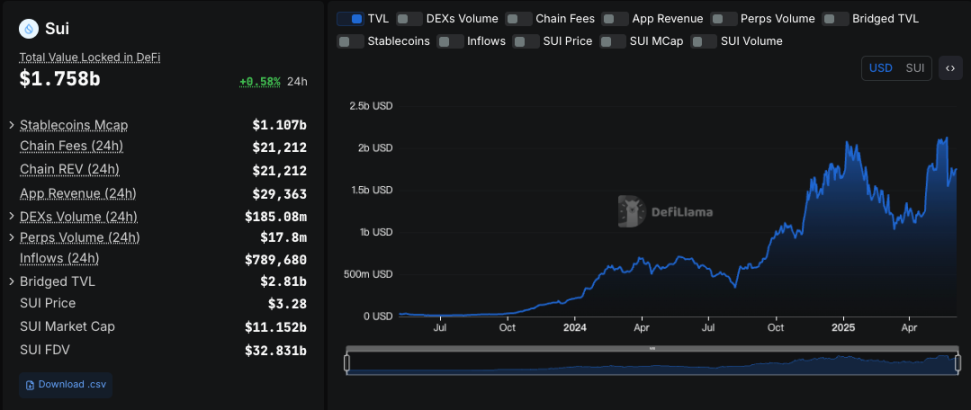971x410 pixels.
Task: Expand the Stablecoins Mcap row
Action: [11, 125]
